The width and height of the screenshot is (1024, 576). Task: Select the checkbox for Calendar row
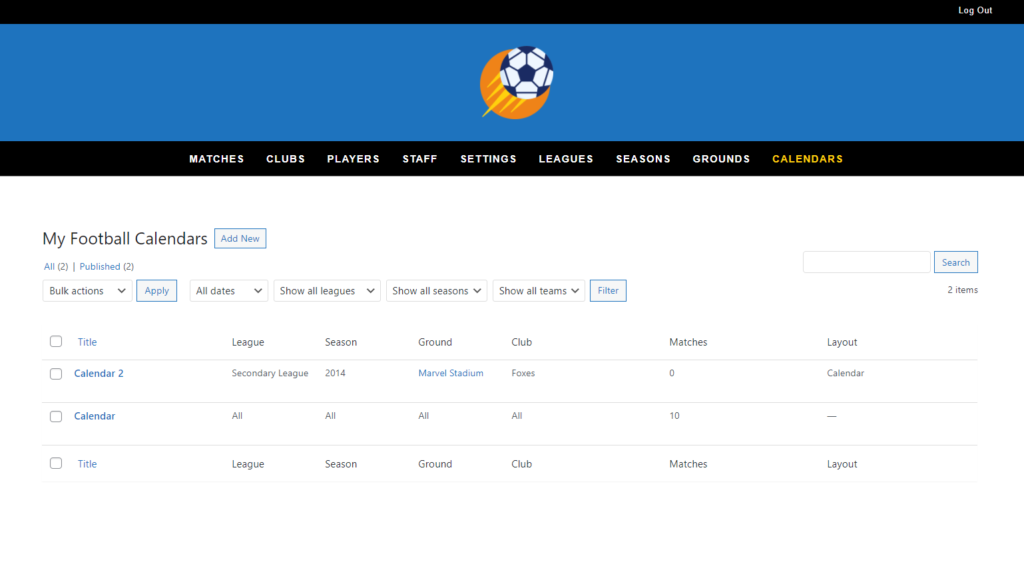(56, 416)
